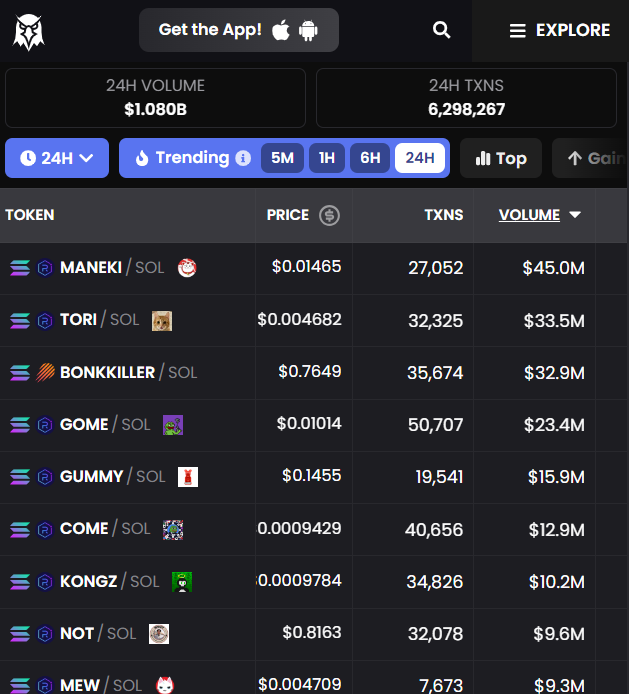Click GOME transactions 50,707
629x694 pixels.
point(436,425)
